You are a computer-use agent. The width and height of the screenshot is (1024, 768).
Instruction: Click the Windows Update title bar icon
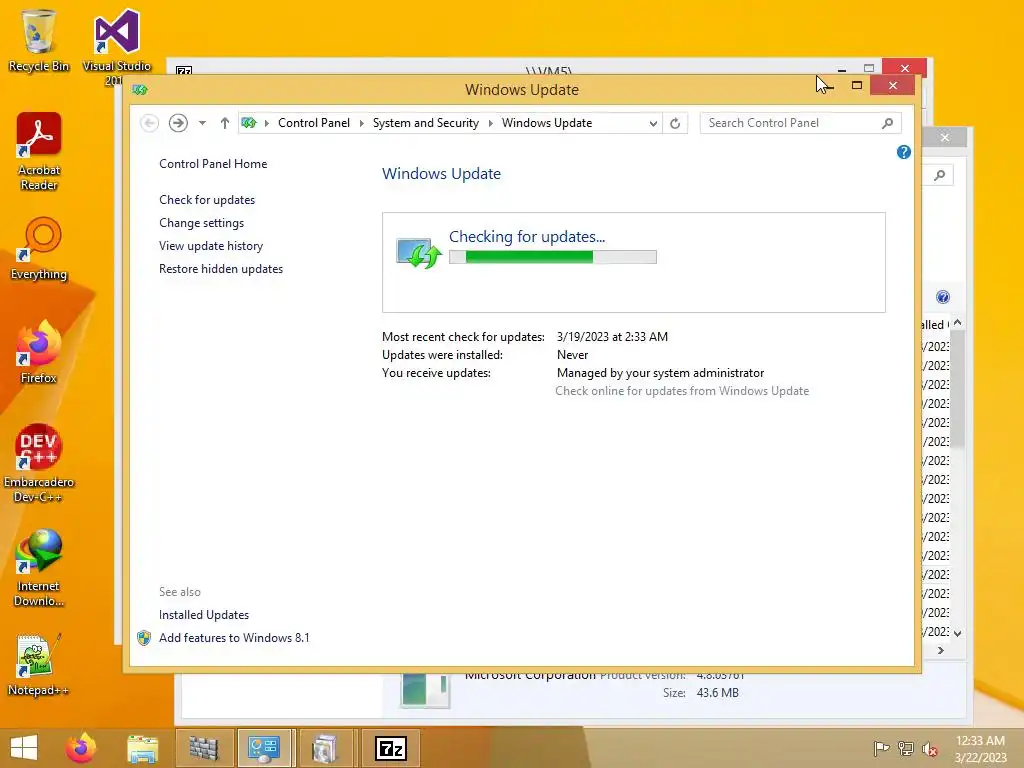(x=140, y=89)
